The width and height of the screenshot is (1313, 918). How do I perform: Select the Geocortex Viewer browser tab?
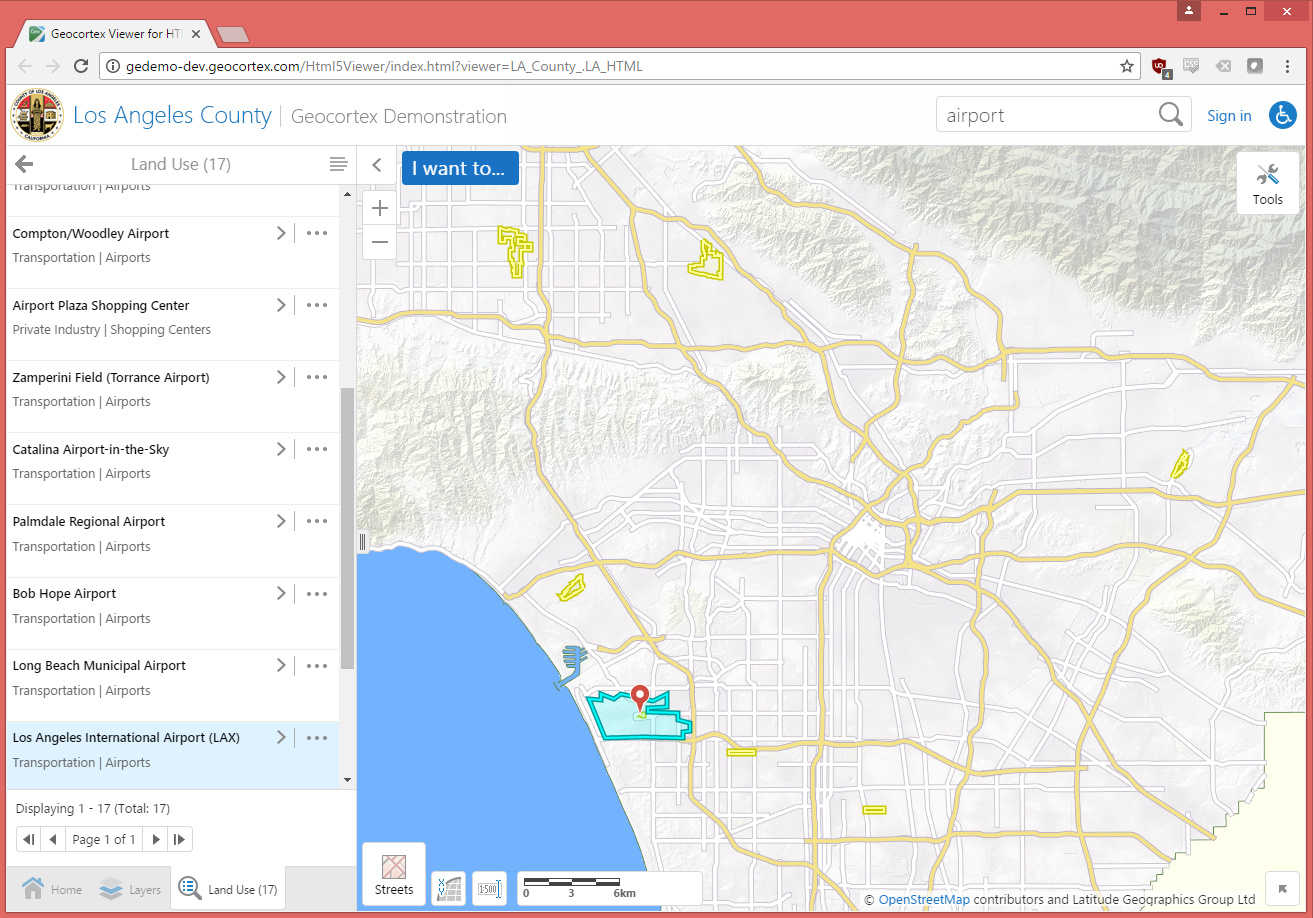pyautogui.click(x=115, y=34)
